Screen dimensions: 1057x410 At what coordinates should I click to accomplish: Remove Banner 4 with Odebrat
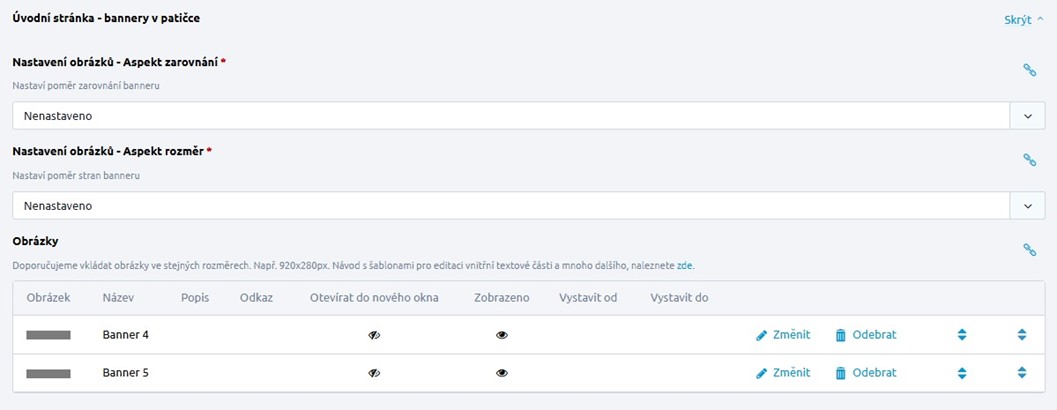point(866,335)
